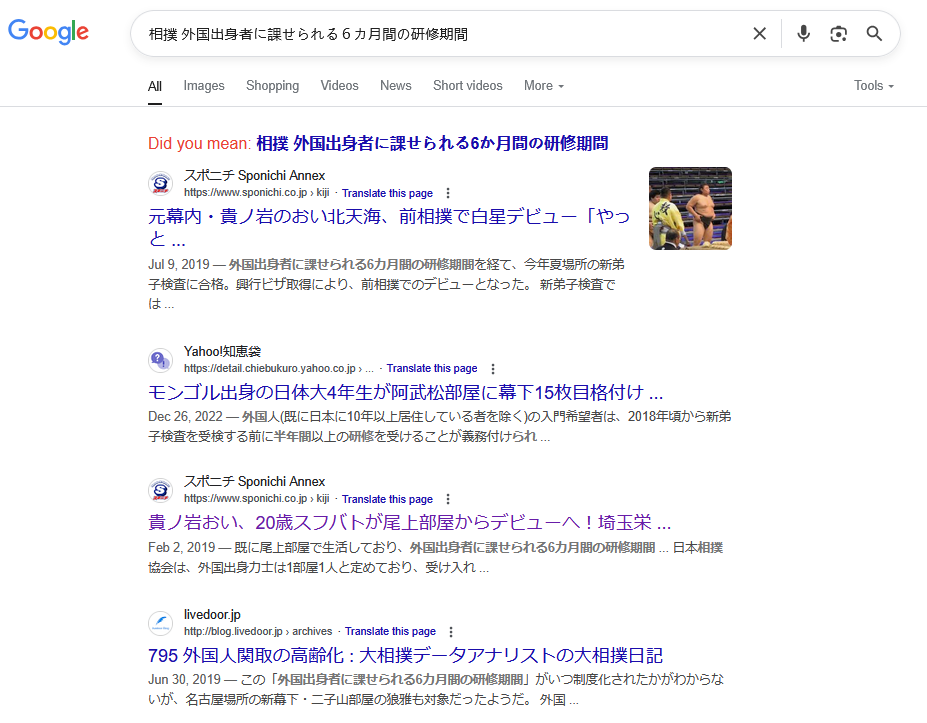
Task: Click URL https://detail.chiebukuro.yahoo.co.jp
Action: [x=279, y=368]
